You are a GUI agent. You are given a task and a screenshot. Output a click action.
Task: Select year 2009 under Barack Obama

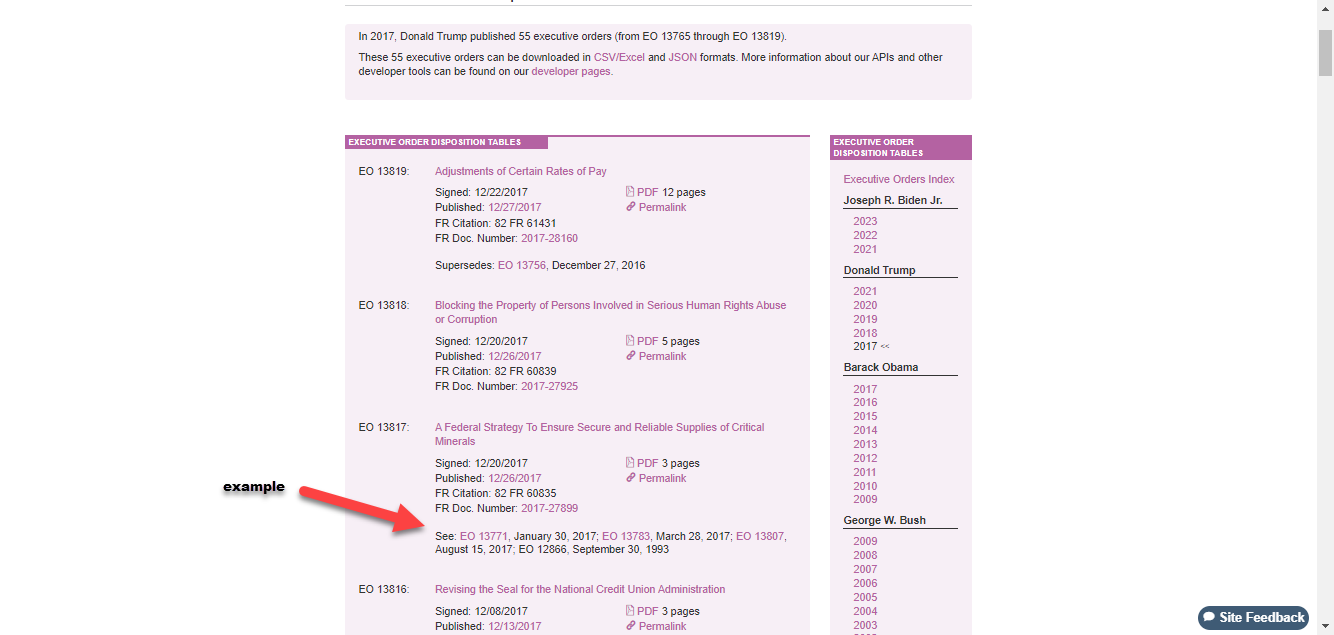tap(865, 499)
